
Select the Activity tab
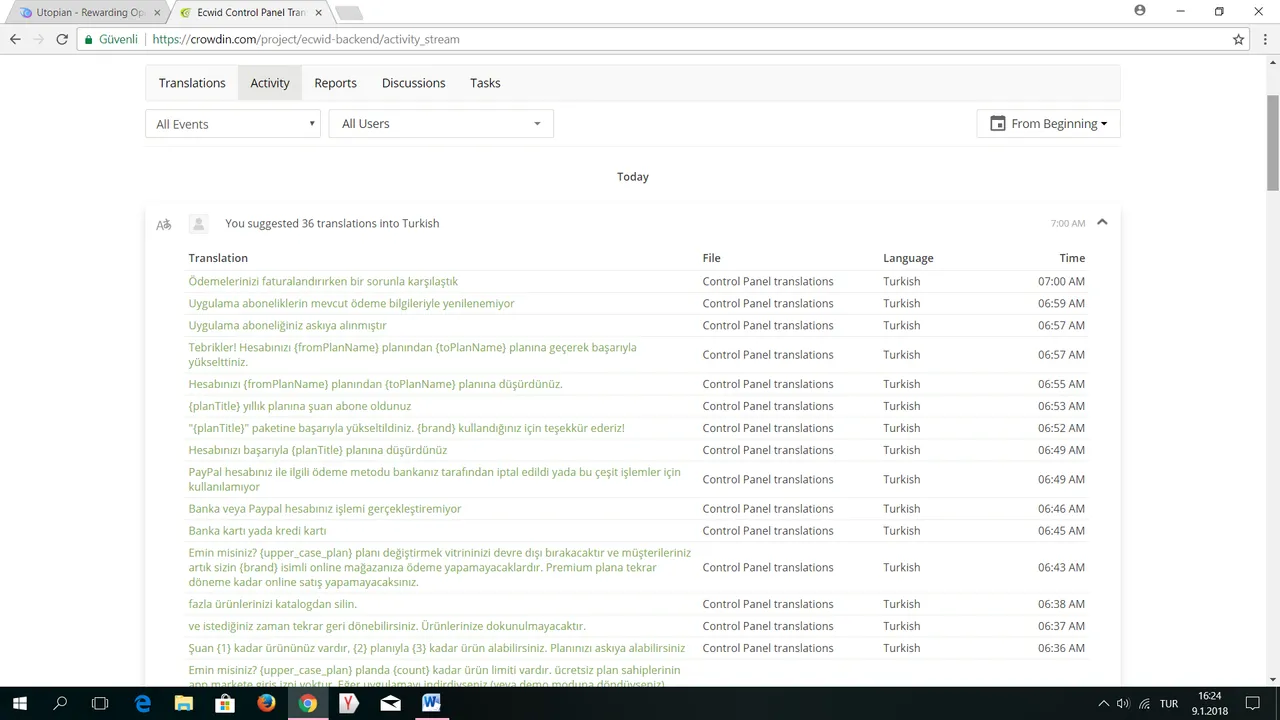click(270, 83)
